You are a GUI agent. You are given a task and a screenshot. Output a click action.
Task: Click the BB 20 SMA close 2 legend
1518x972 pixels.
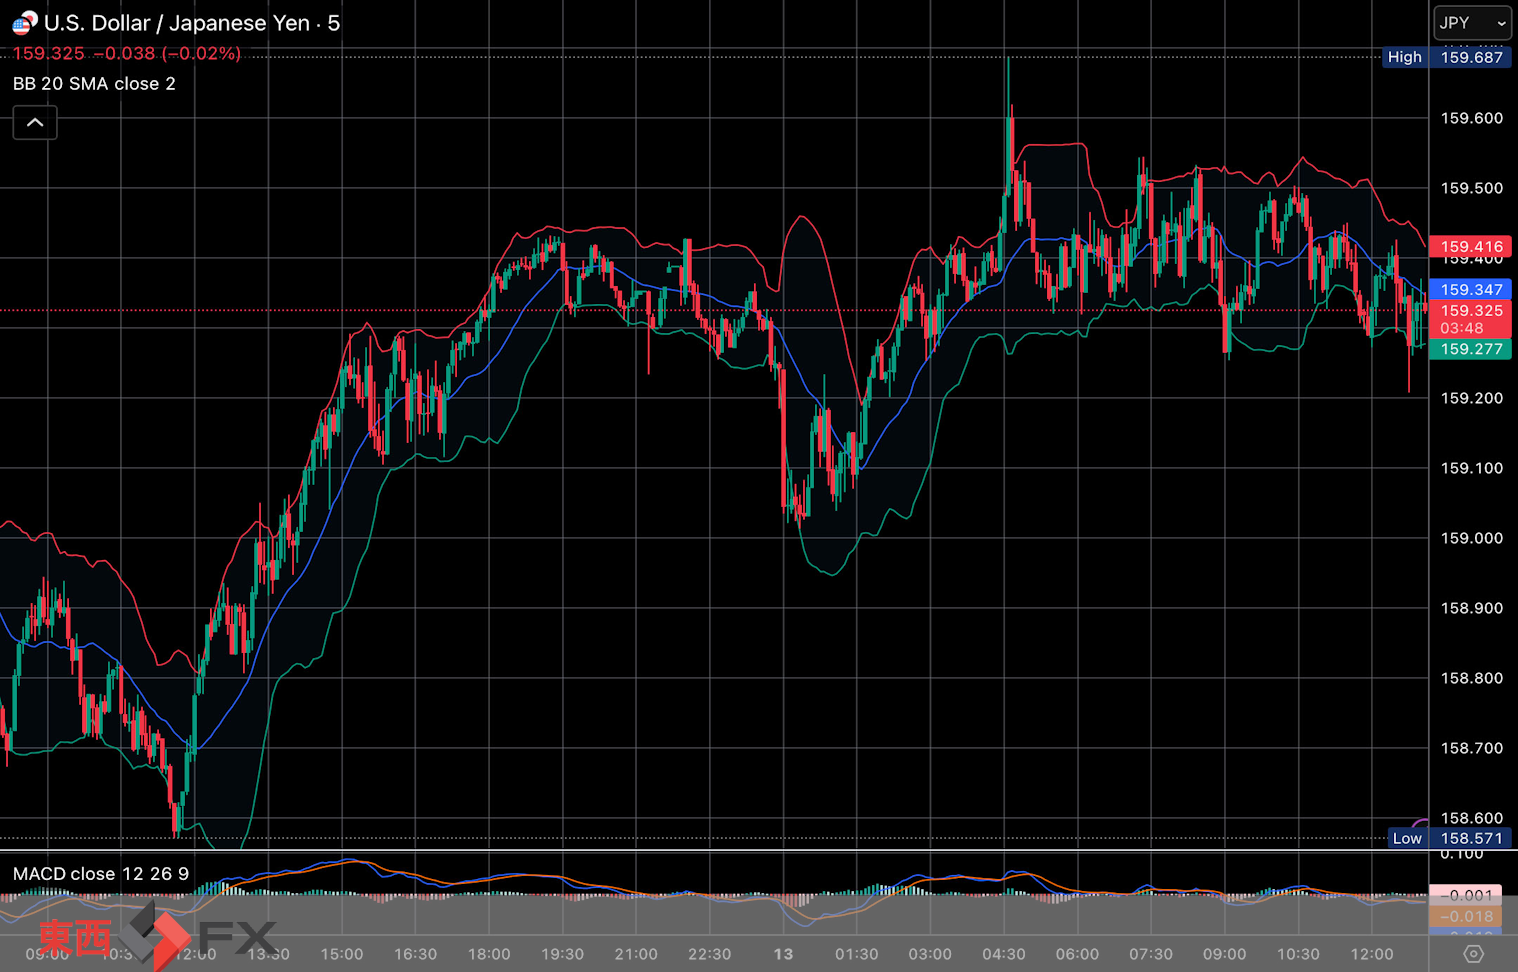(94, 84)
